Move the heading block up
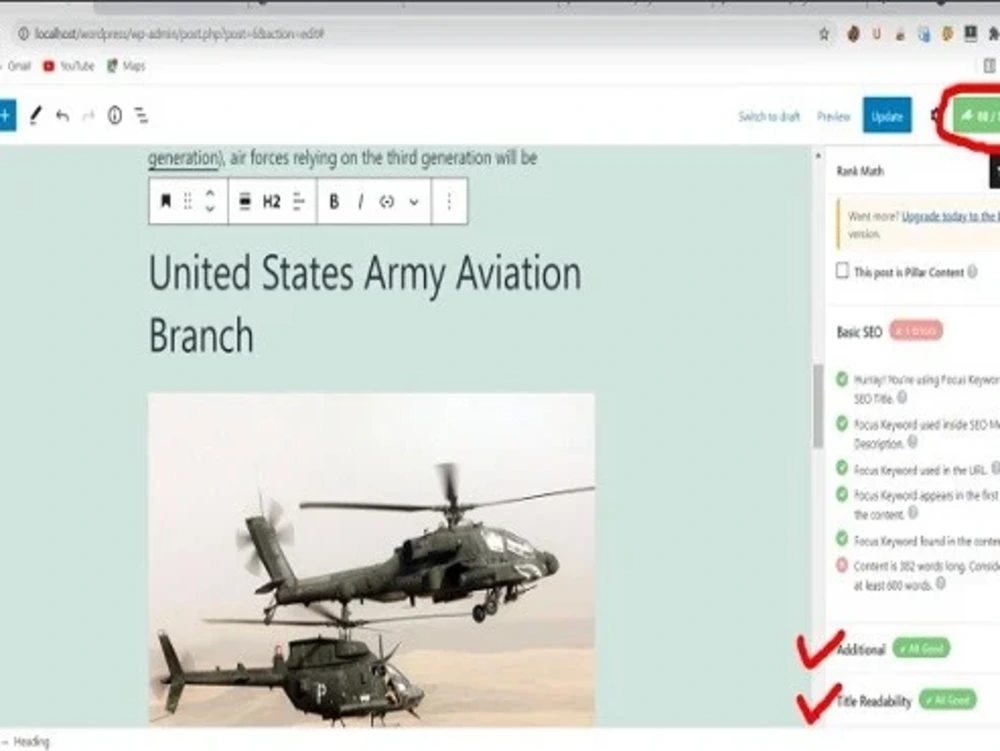The image size is (1000, 751). click(x=210, y=194)
